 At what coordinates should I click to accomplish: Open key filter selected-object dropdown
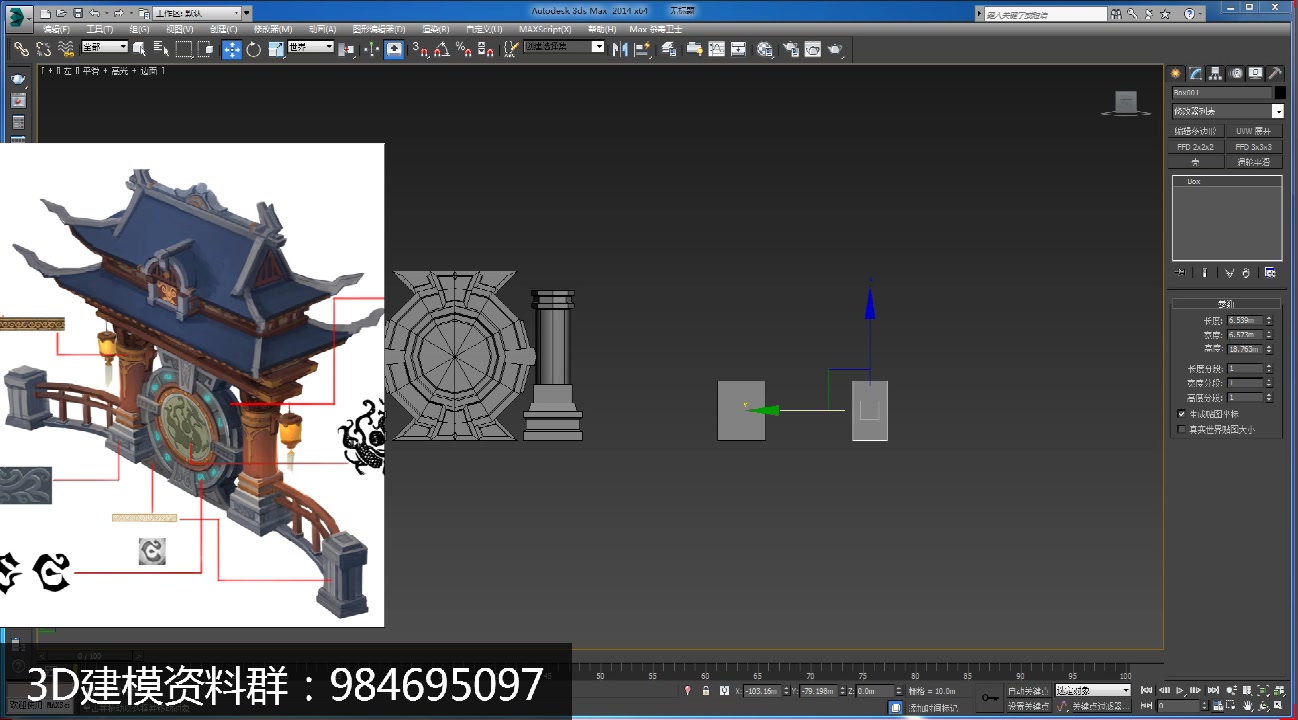click(x=1092, y=691)
